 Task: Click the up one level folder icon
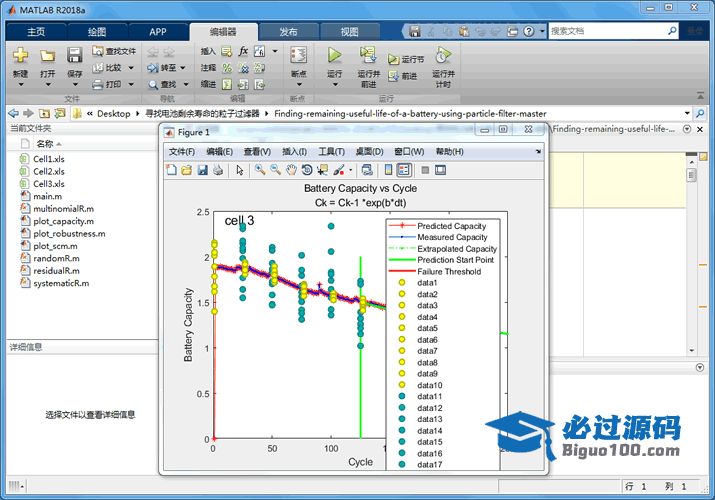[44, 113]
